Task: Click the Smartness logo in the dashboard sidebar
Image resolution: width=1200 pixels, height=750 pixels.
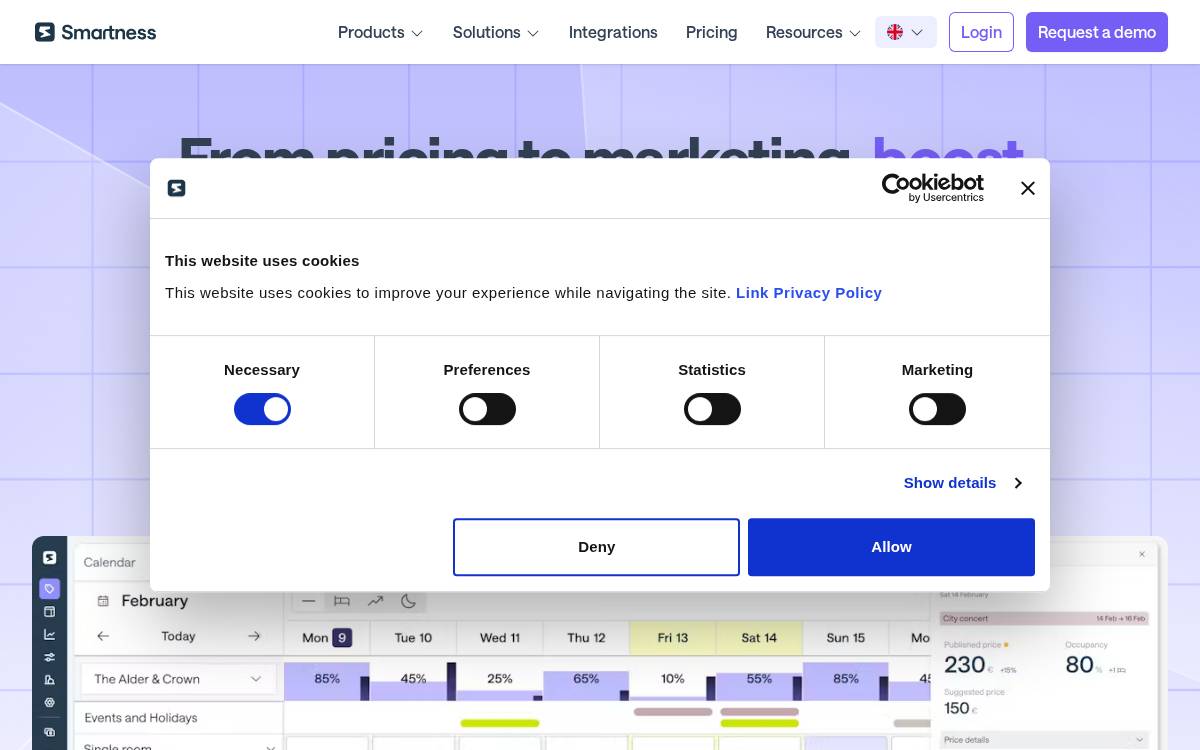Action: (49, 558)
